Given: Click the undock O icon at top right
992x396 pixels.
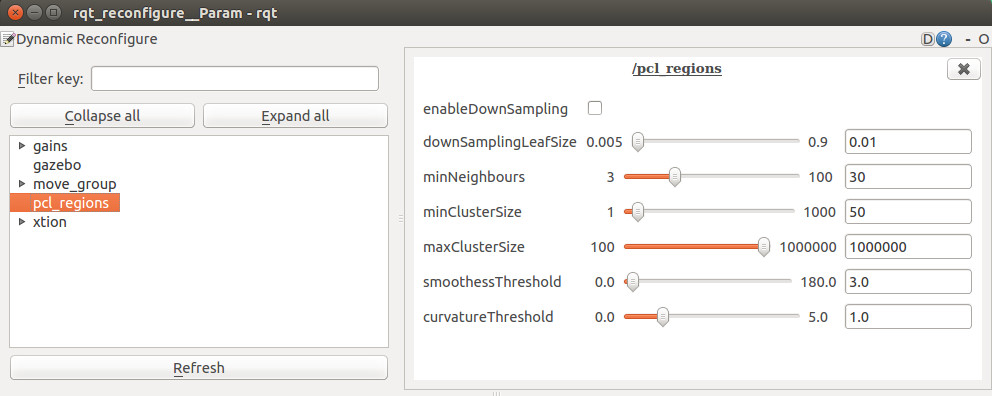Looking at the screenshot, I should tap(984, 40).
